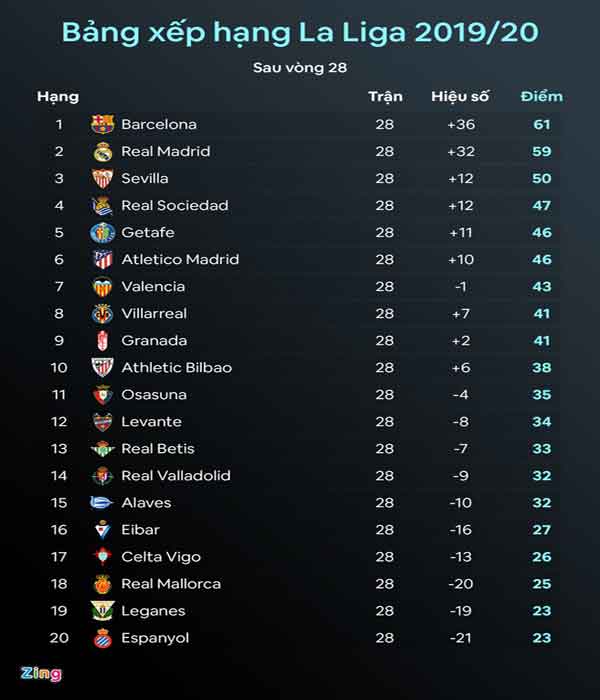Viewport: 600px width, 700px height.
Task: Click the Bảng xếp hạng La Liga title
Action: click(x=300, y=32)
